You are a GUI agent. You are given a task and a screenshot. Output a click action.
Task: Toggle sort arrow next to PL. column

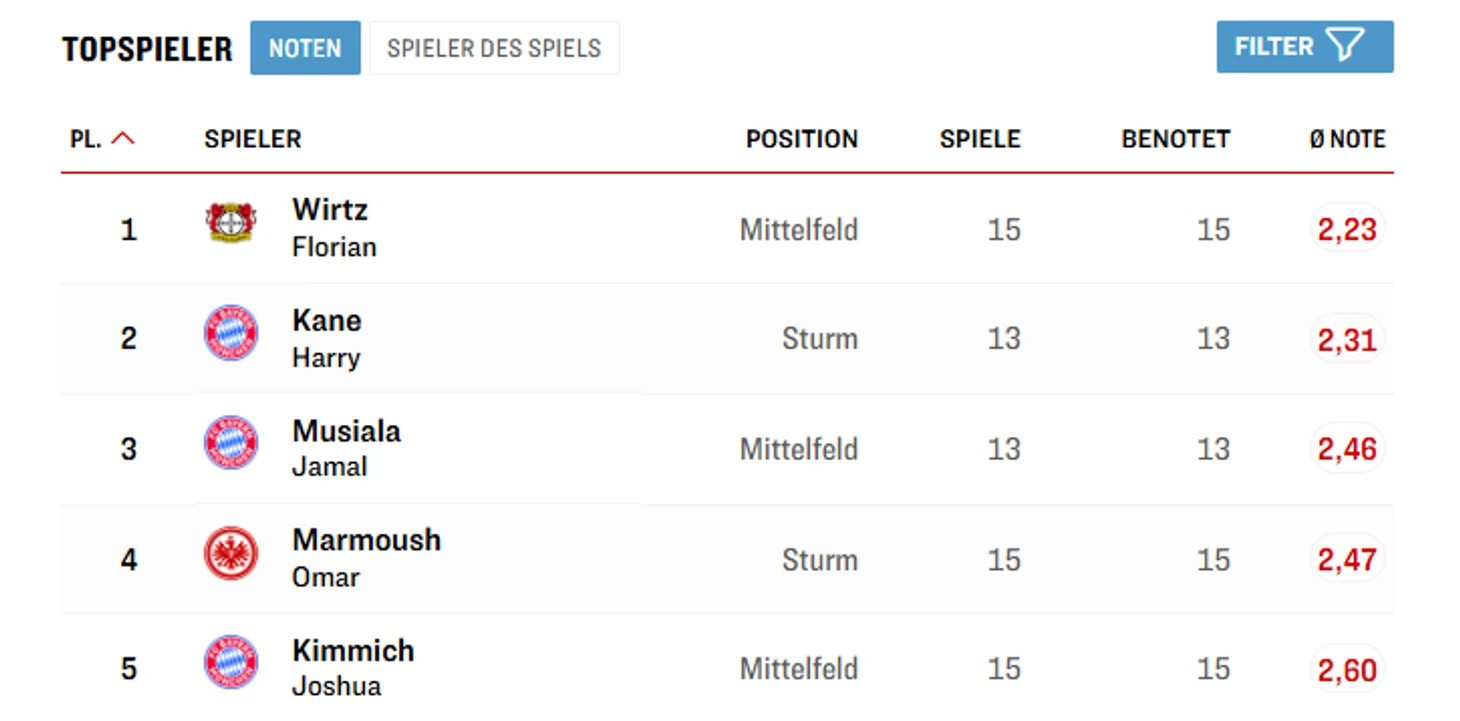tap(122, 139)
